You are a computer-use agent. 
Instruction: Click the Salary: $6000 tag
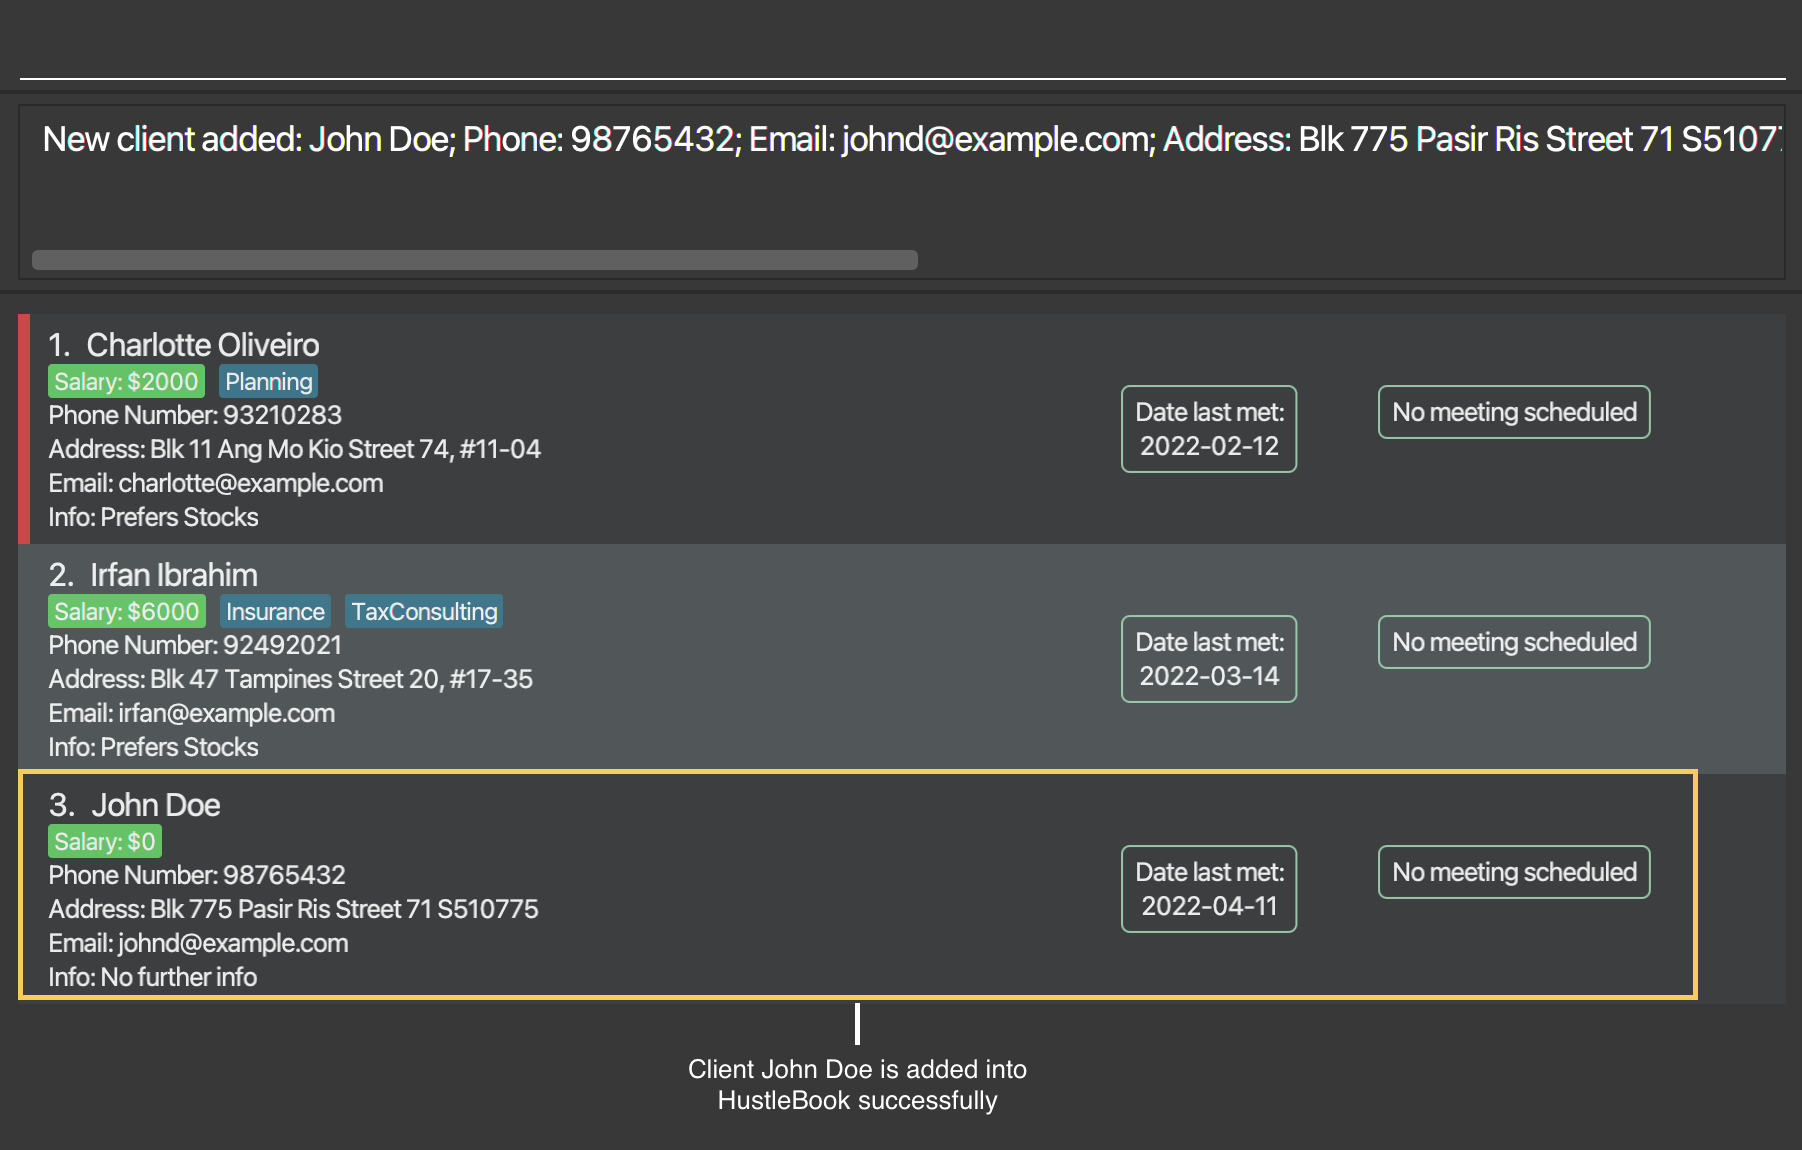(127, 611)
